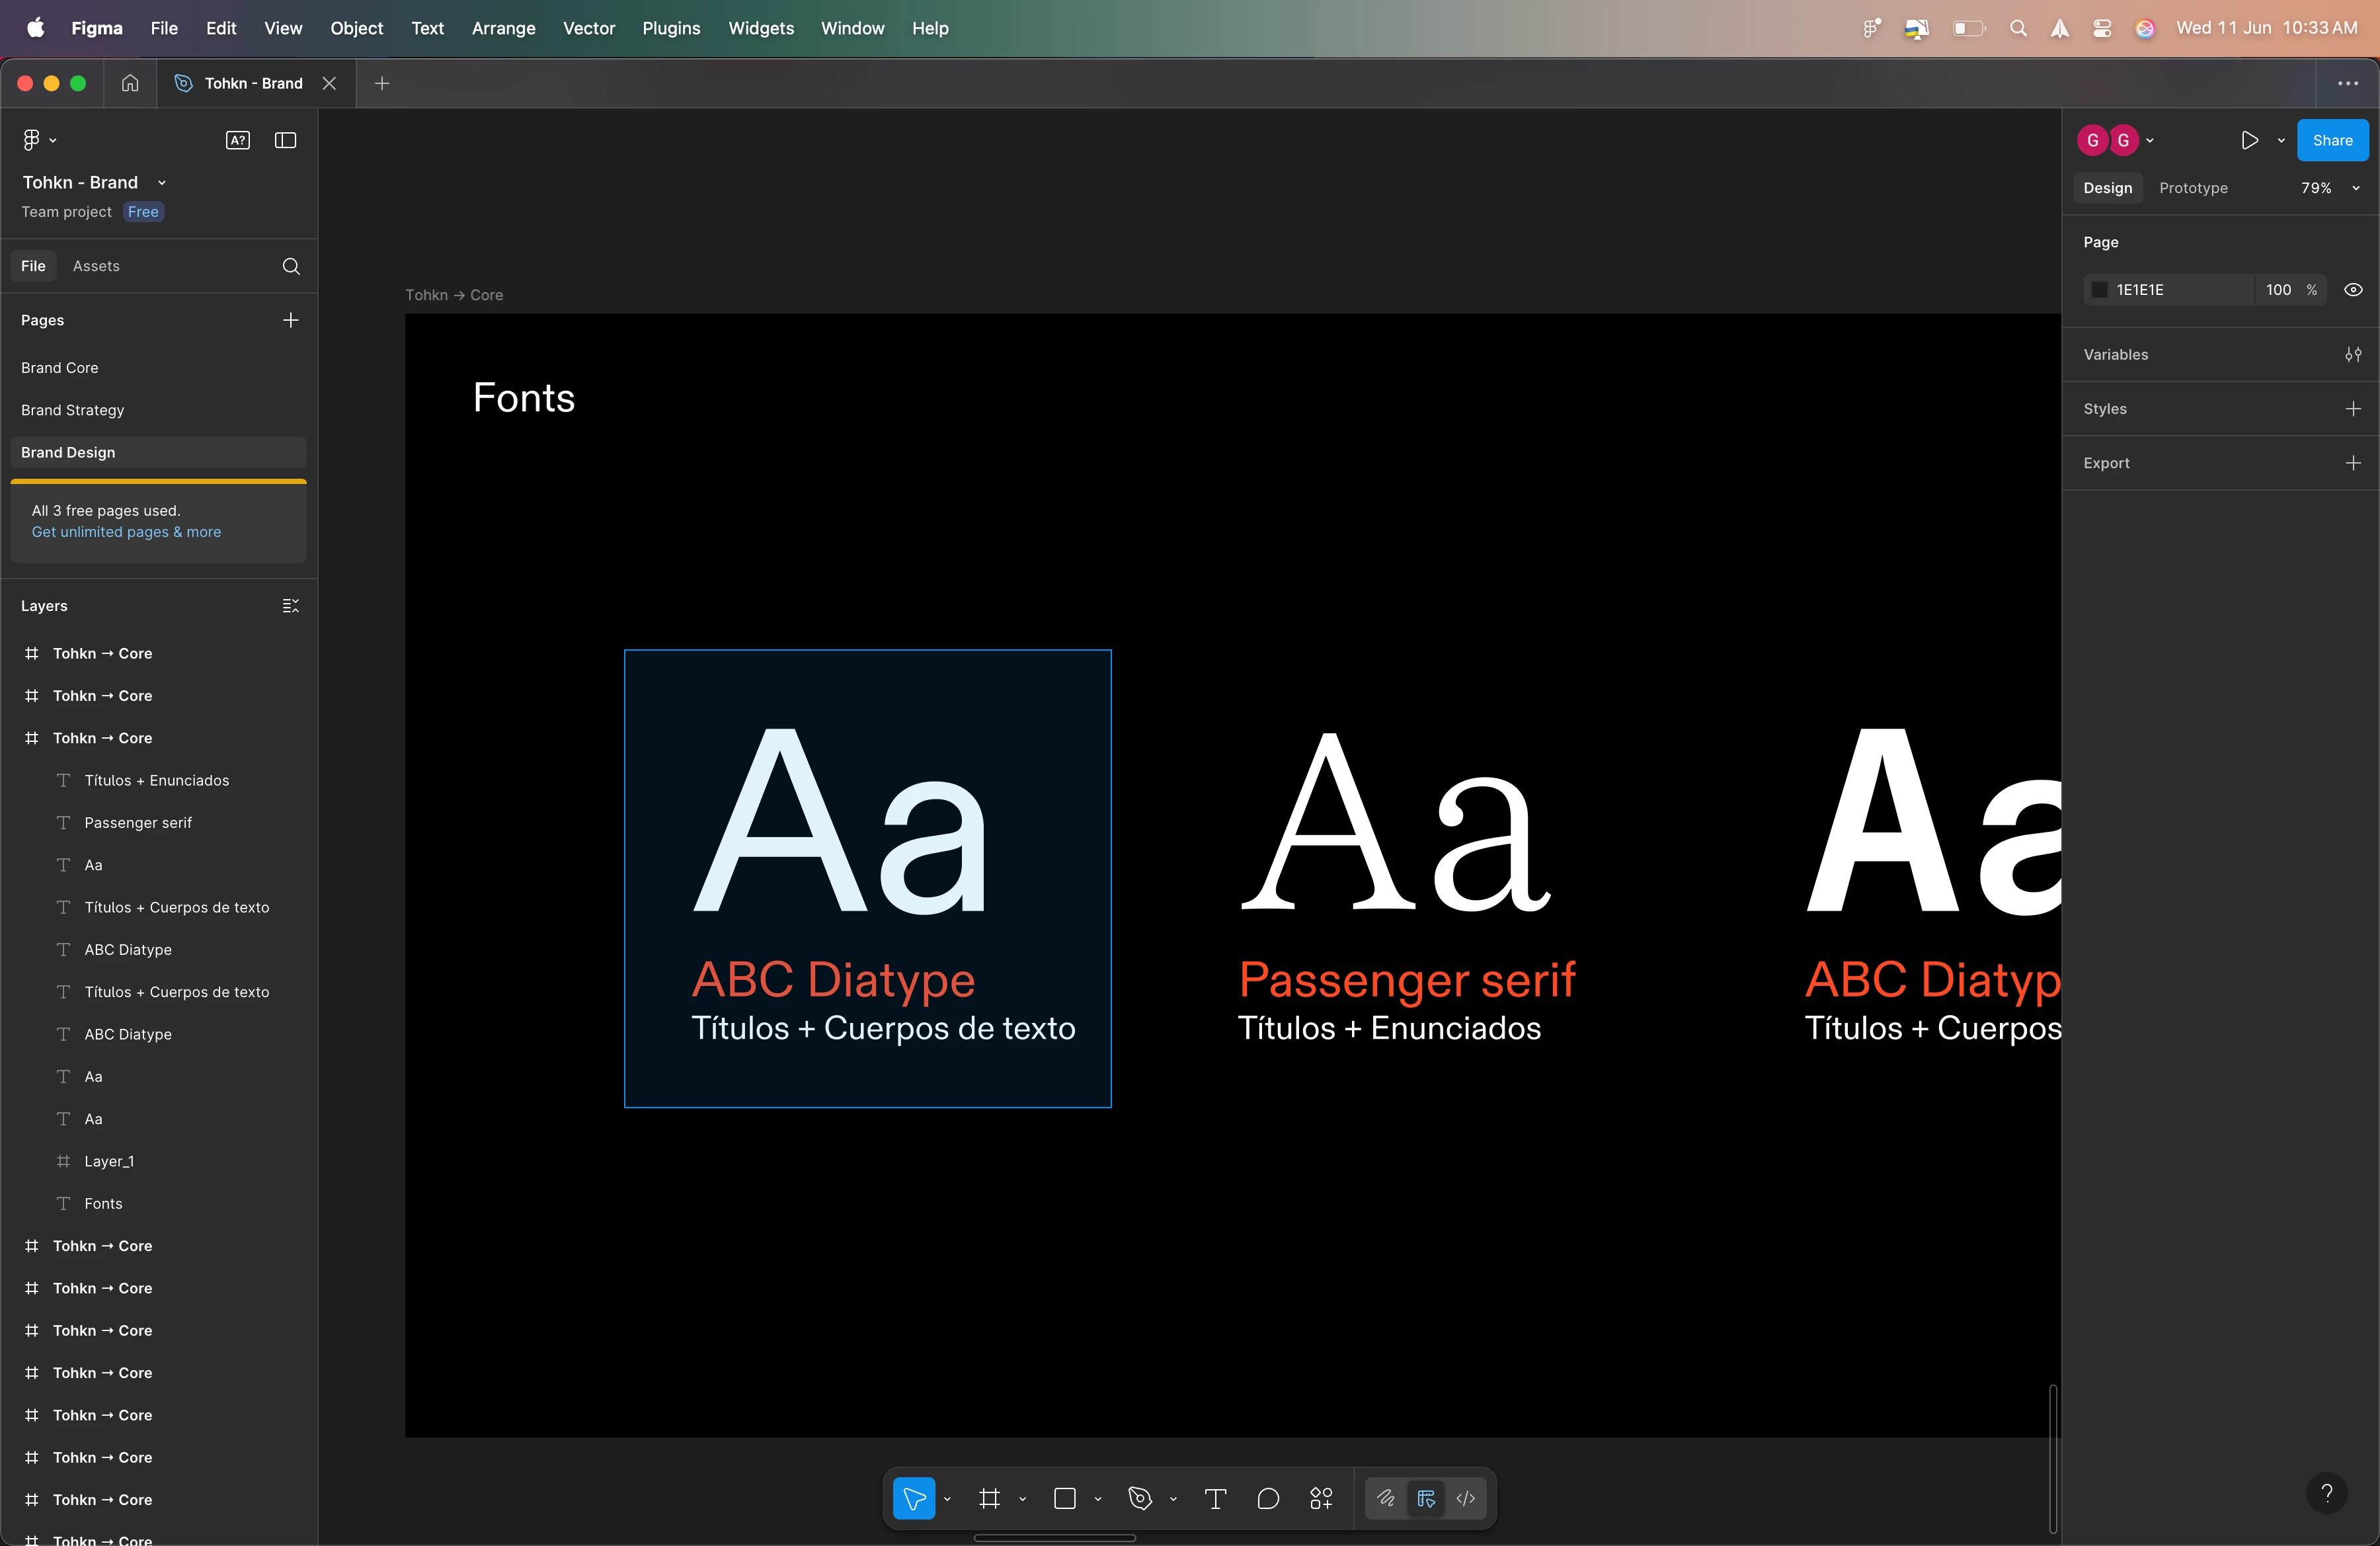The height and width of the screenshot is (1546, 2380).
Task: Add a new page with plus icon
Action: pos(291,320)
